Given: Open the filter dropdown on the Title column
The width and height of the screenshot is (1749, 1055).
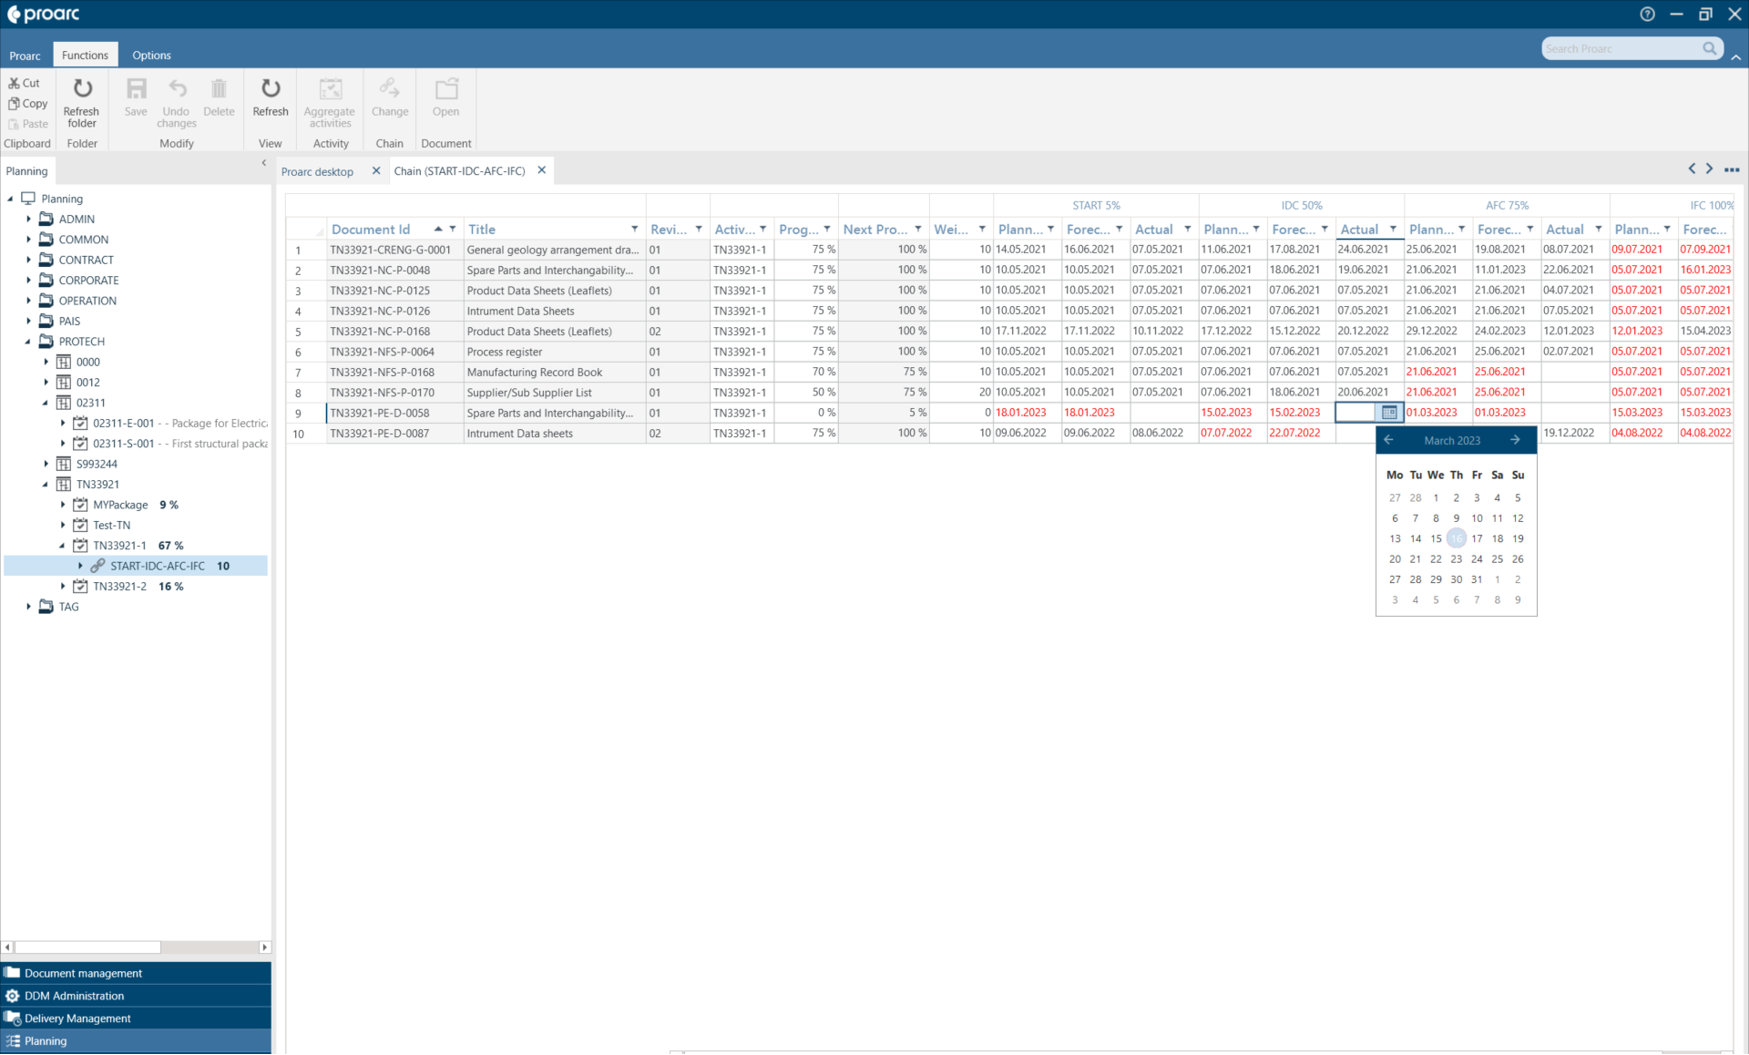Looking at the screenshot, I should (635, 228).
